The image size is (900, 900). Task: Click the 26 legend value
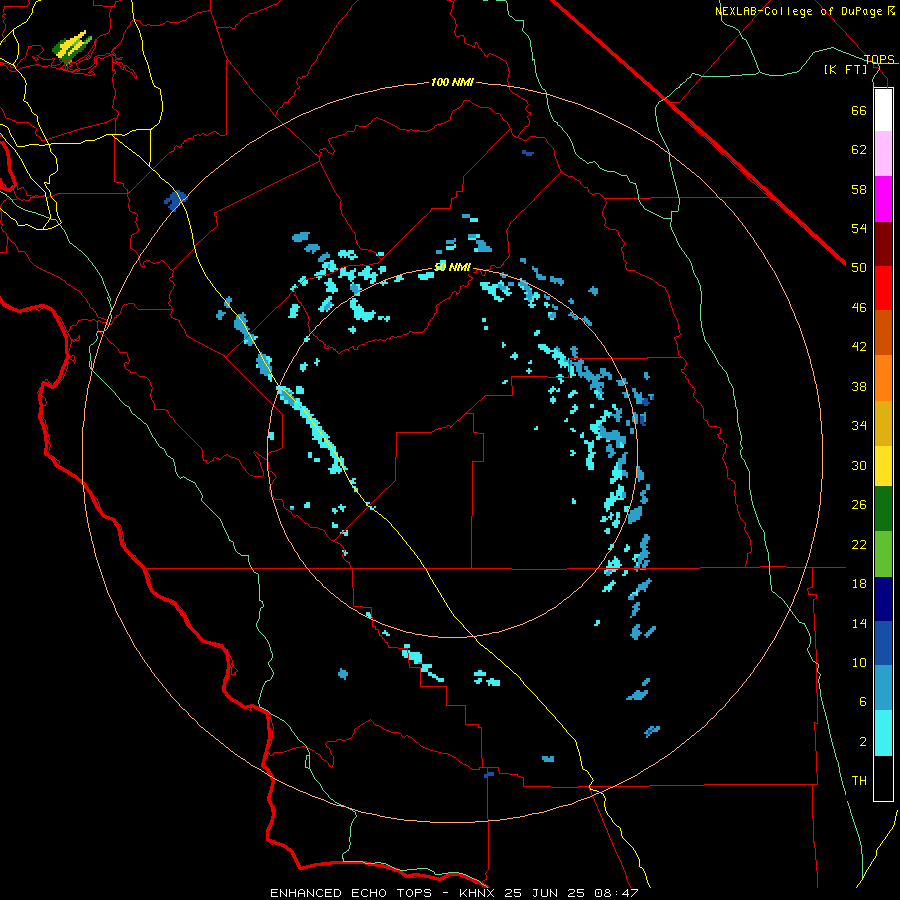tap(859, 505)
